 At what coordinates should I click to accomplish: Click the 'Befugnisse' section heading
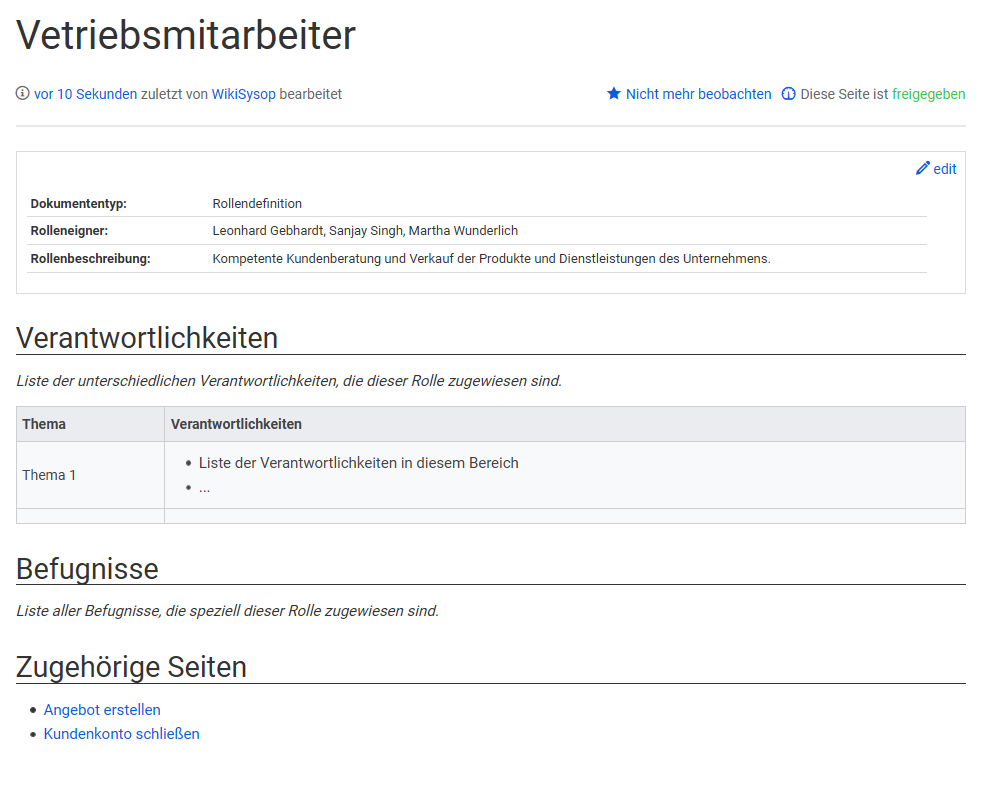pos(87,569)
